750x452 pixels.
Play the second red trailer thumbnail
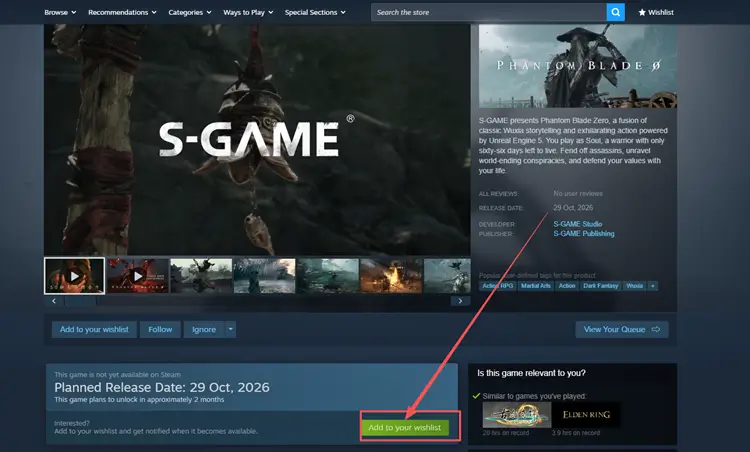[138, 276]
